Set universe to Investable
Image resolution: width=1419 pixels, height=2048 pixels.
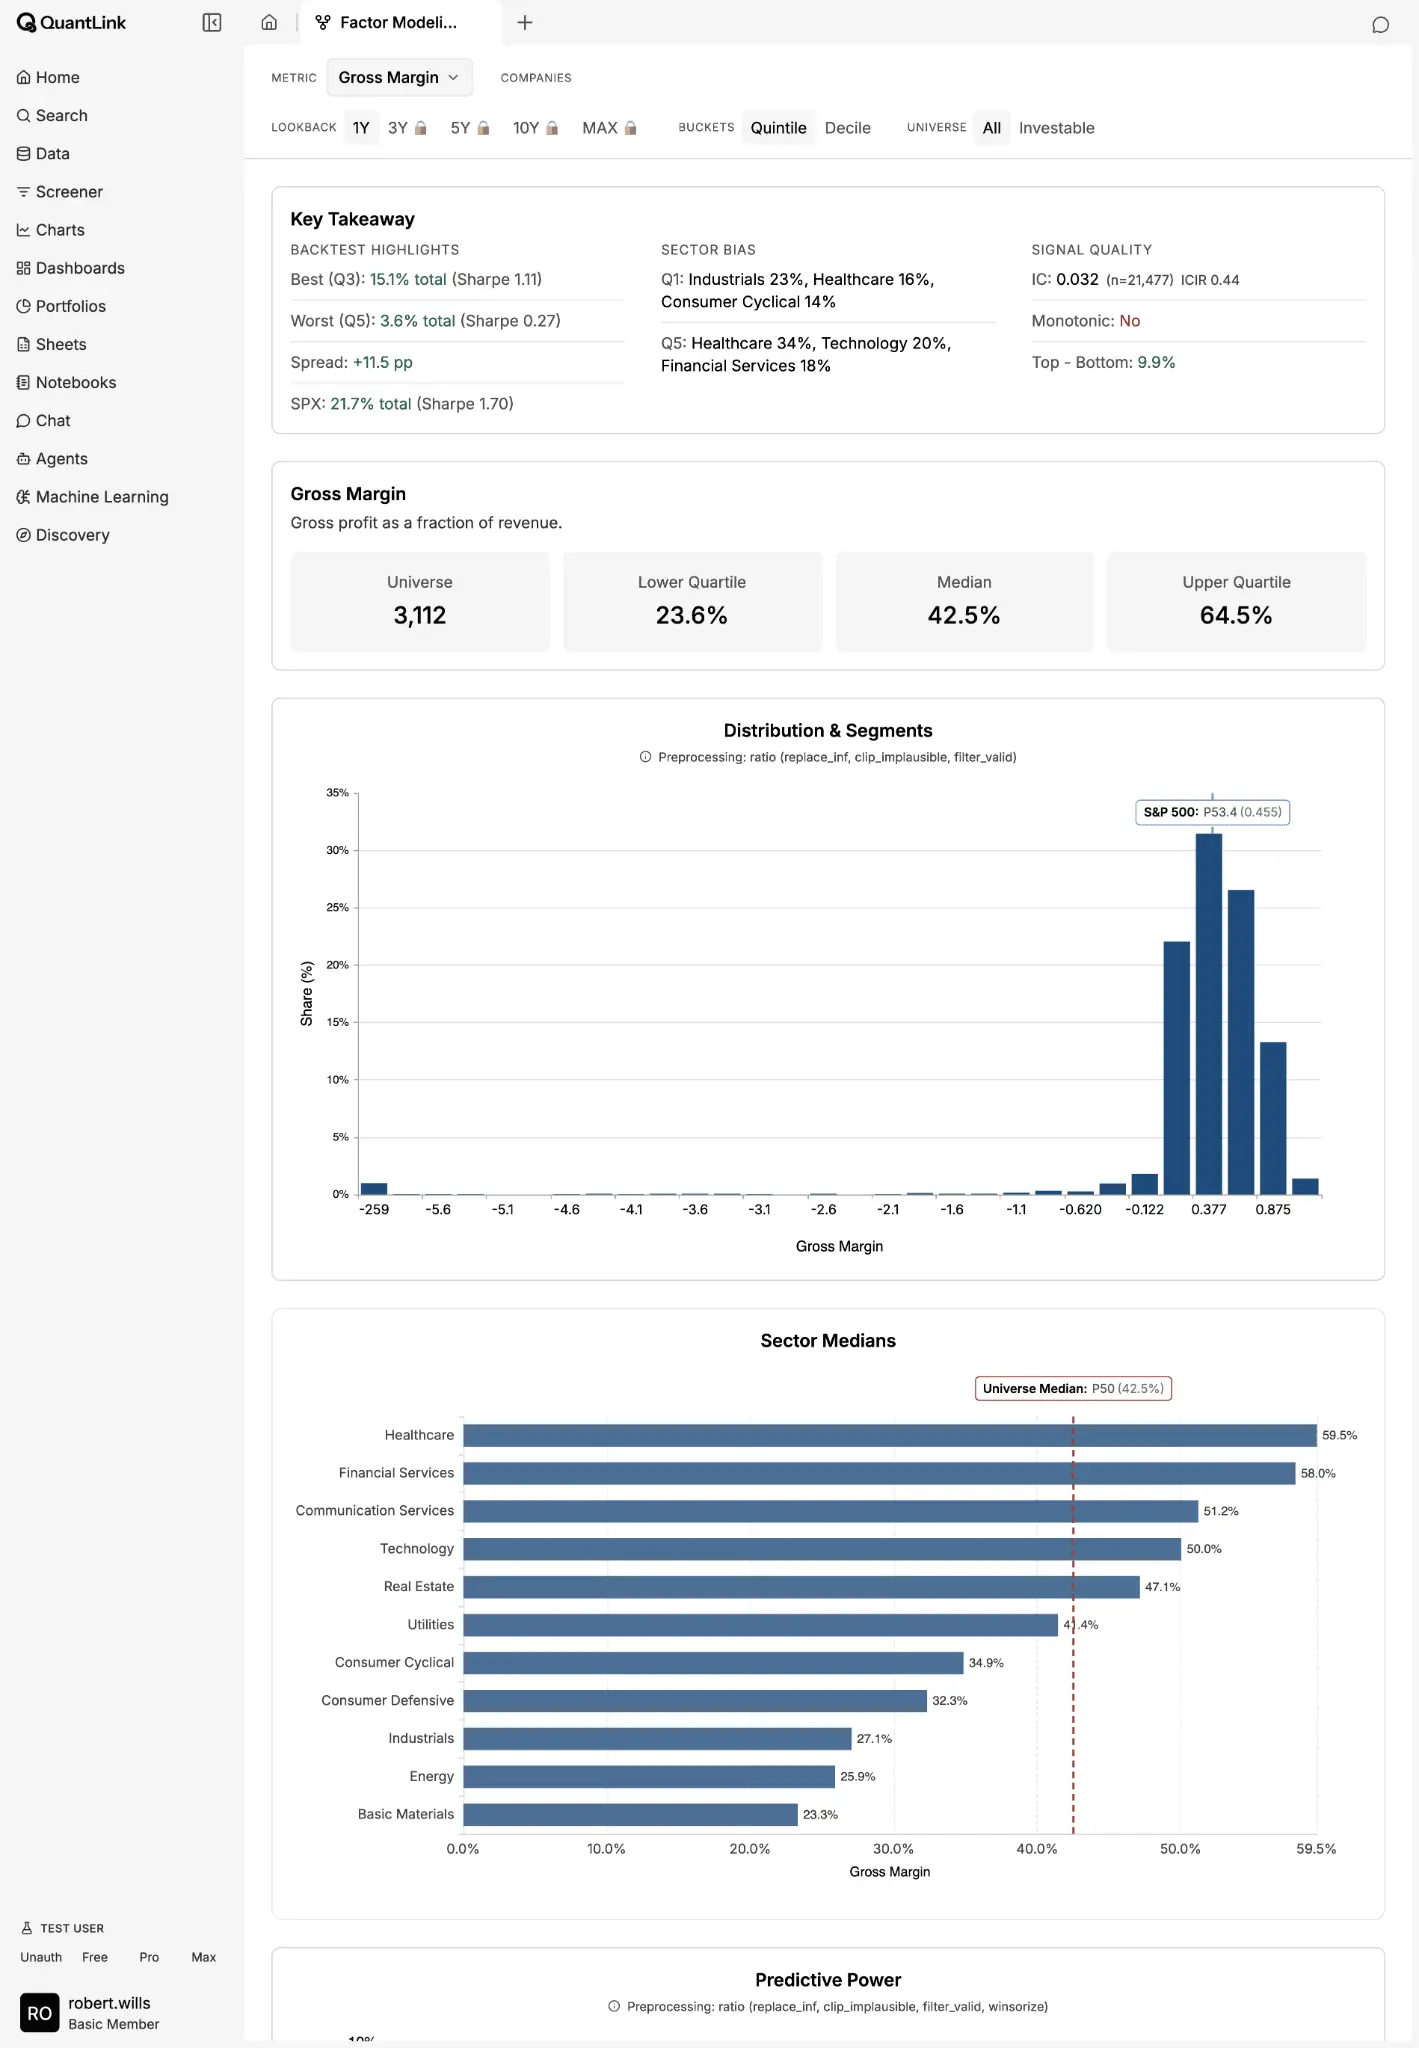point(1056,128)
